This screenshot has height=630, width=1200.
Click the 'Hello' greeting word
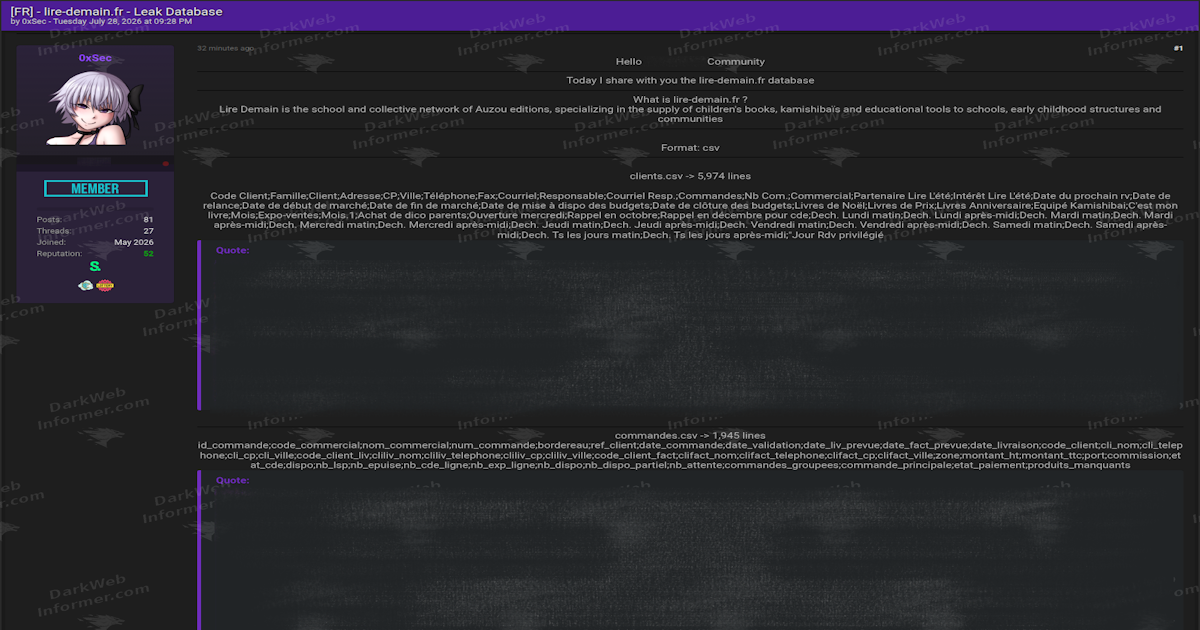point(629,62)
